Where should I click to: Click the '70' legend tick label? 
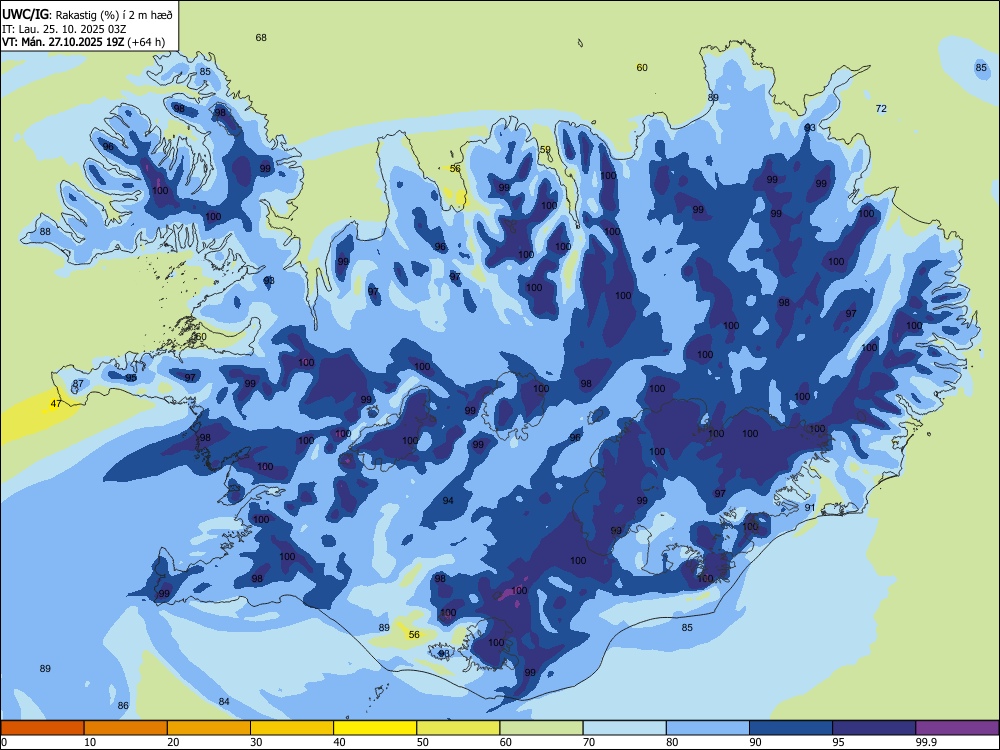pyautogui.click(x=589, y=742)
